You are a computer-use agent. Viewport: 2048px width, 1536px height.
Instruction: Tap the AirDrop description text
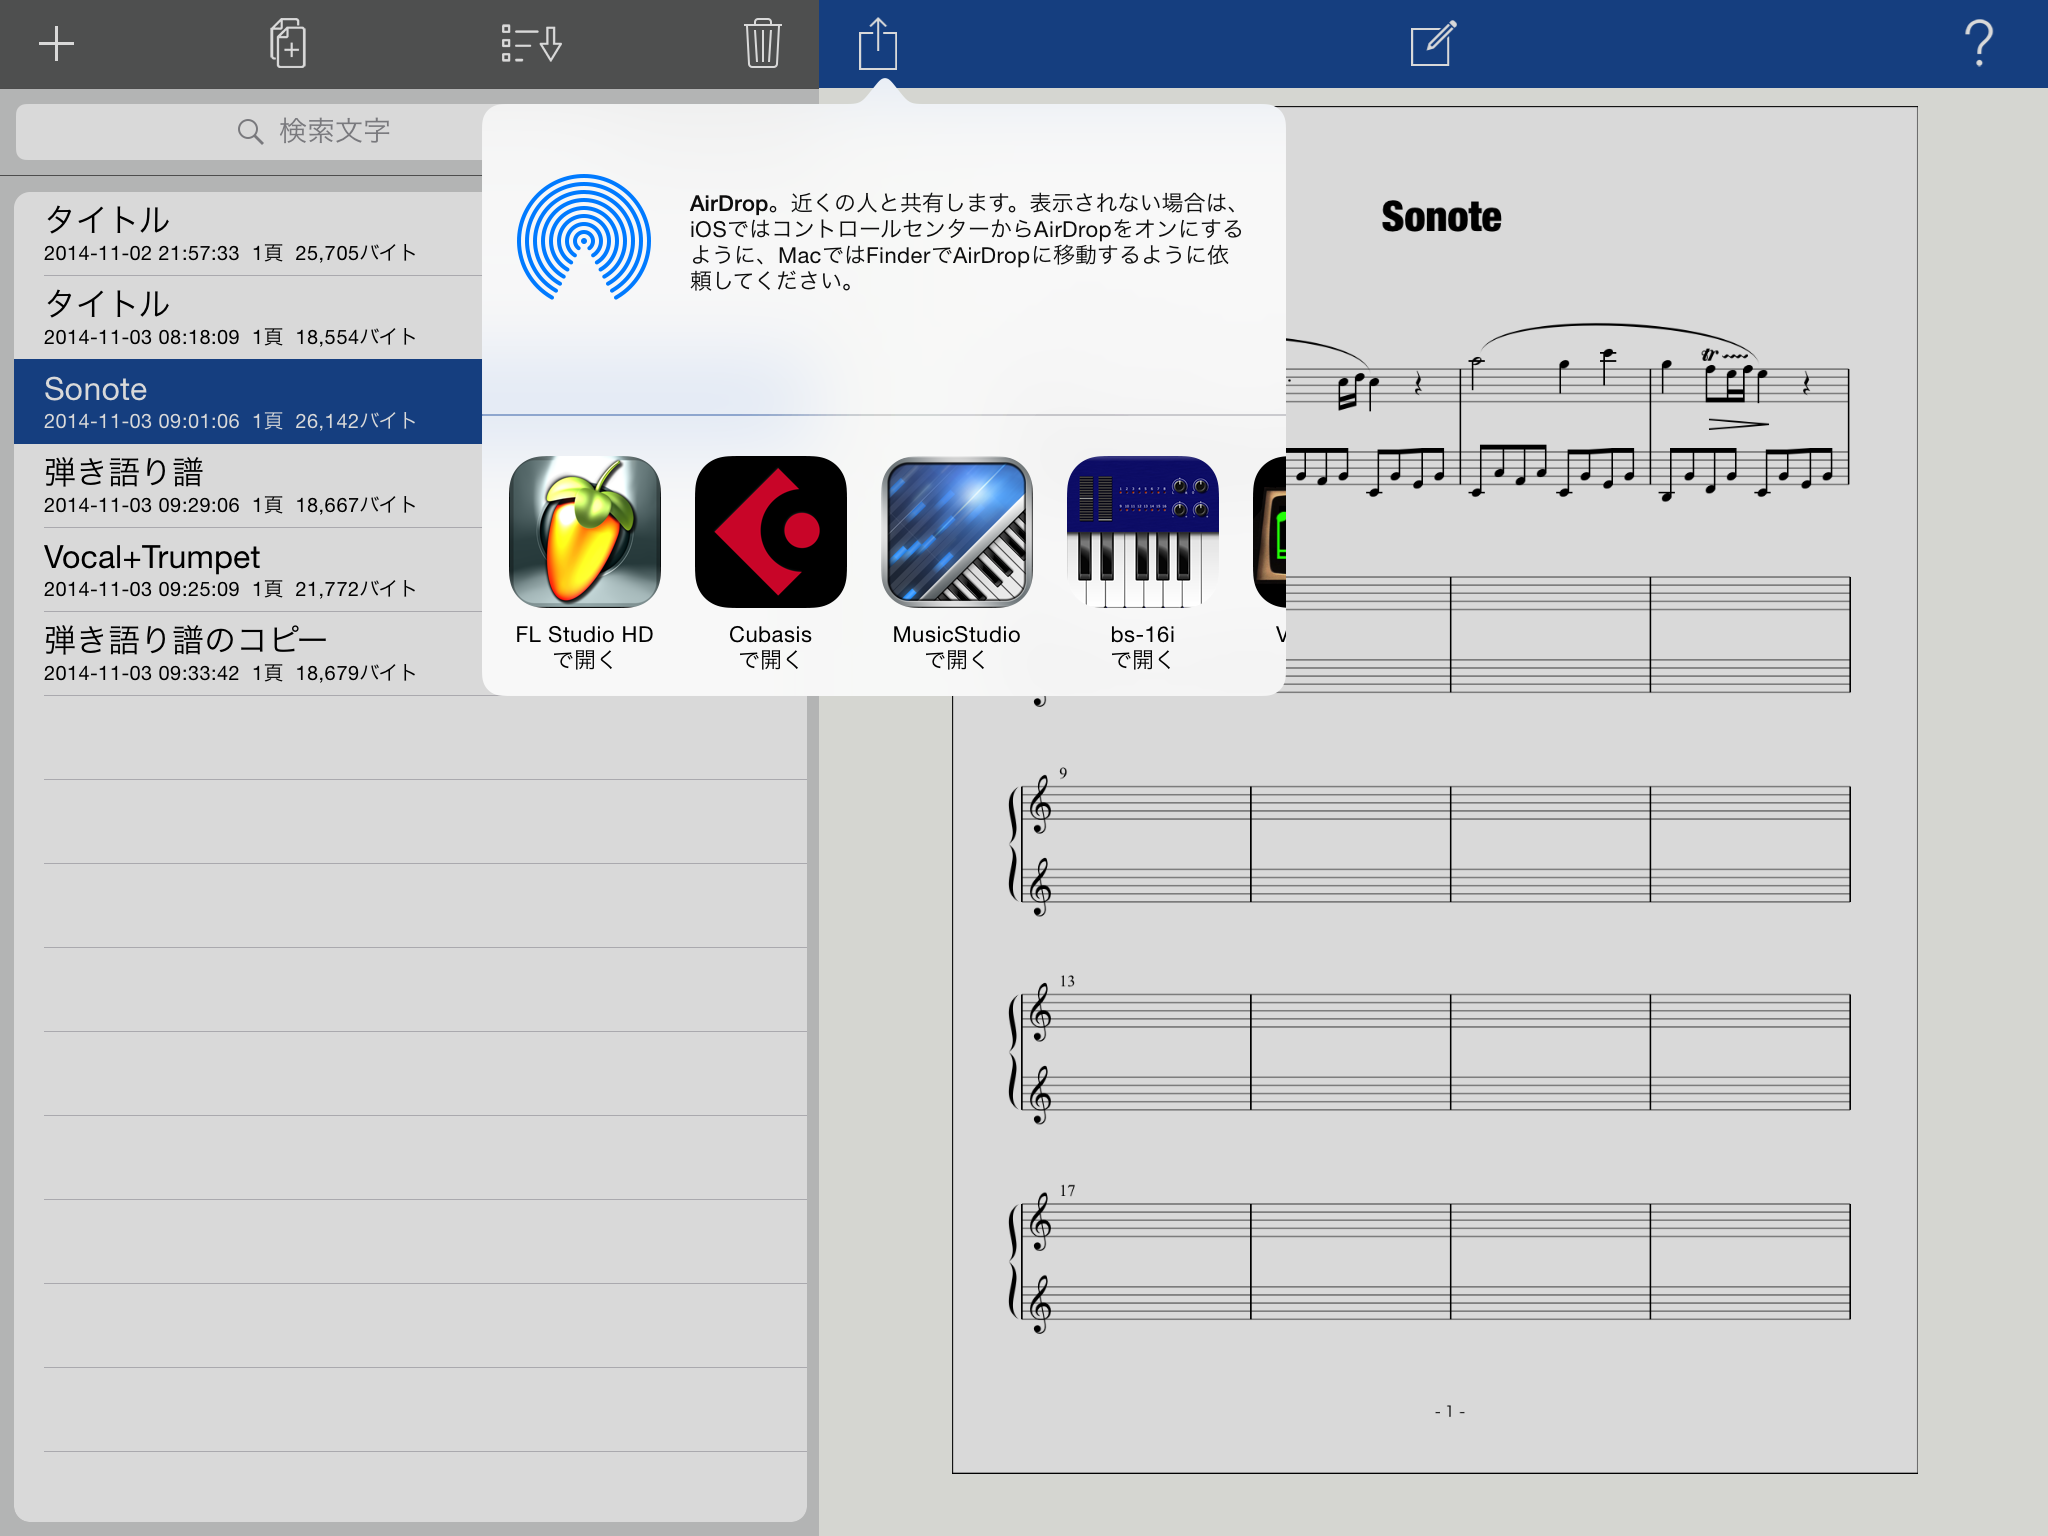tap(966, 242)
